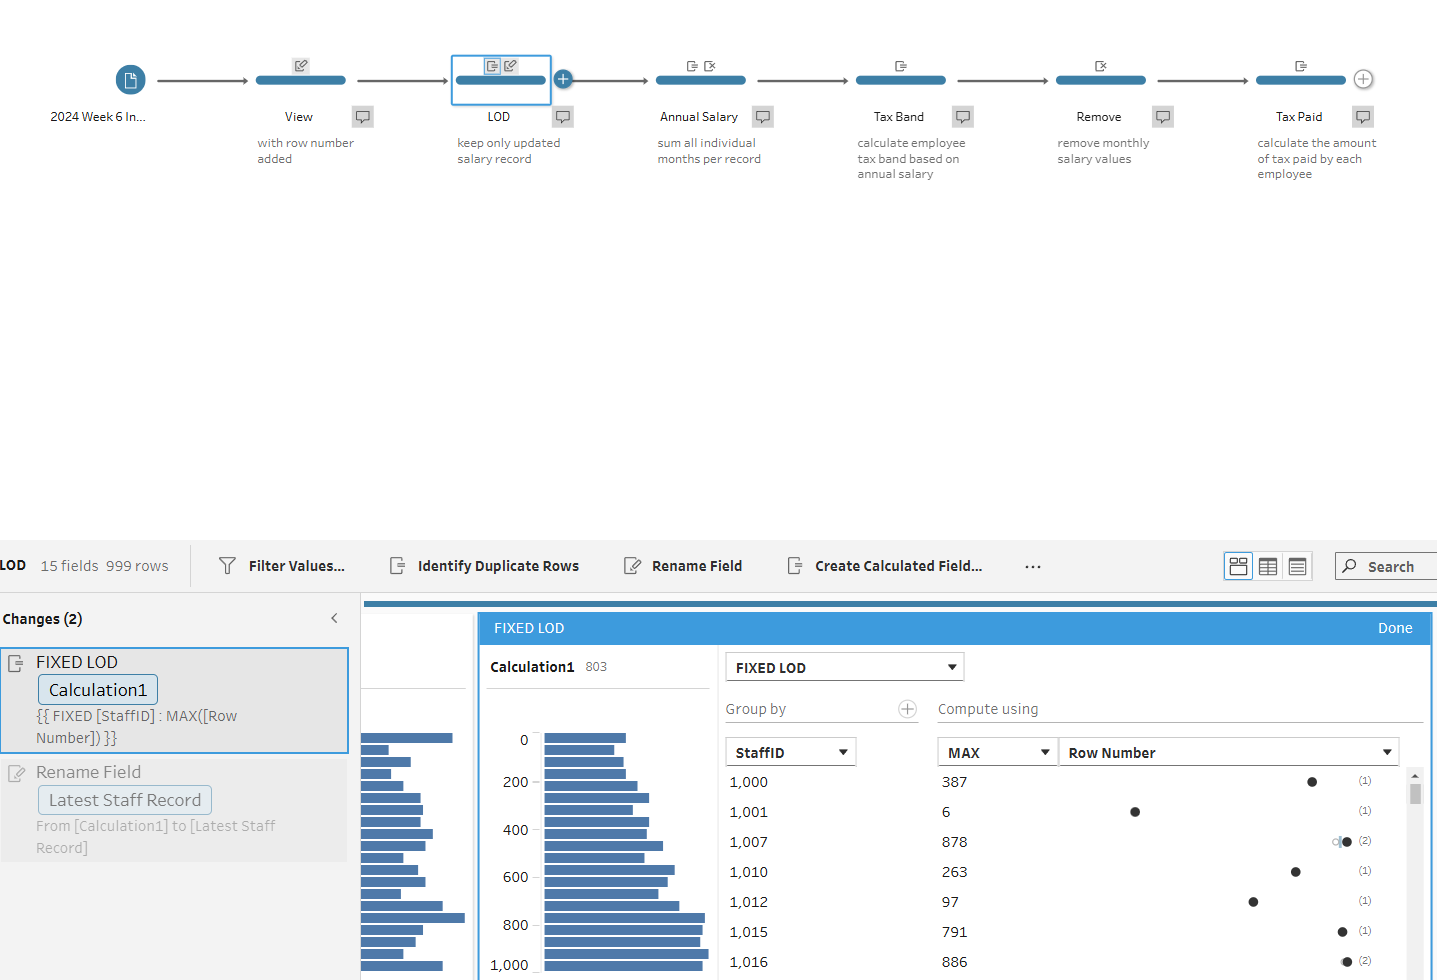Select the FIXED LOD change in the Changes pane

pyautogui.click(x=174, y=700)
